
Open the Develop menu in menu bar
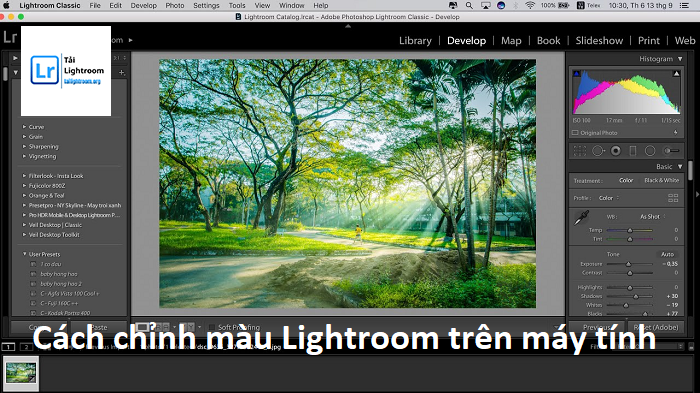(x=144, y=5)
